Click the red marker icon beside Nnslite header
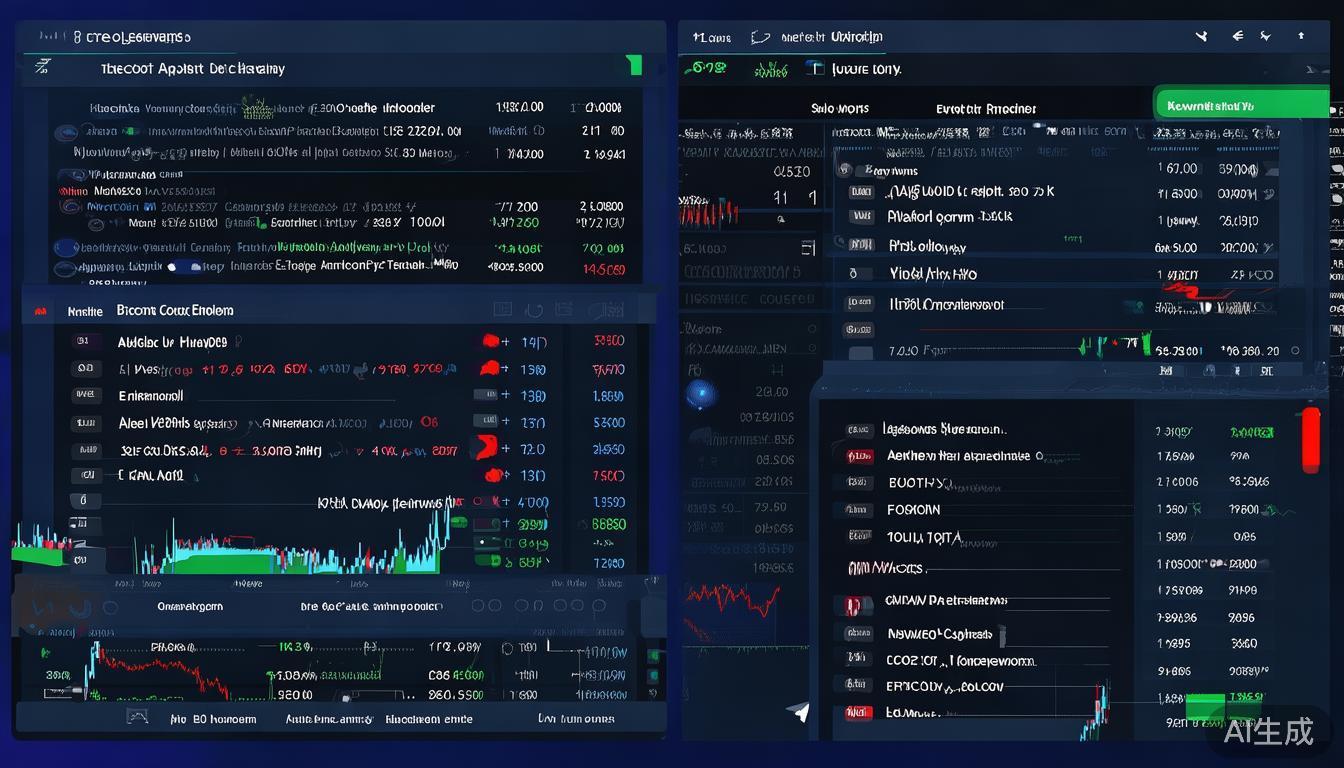Screen dimensions: 1344x768 tap(41, 311)
